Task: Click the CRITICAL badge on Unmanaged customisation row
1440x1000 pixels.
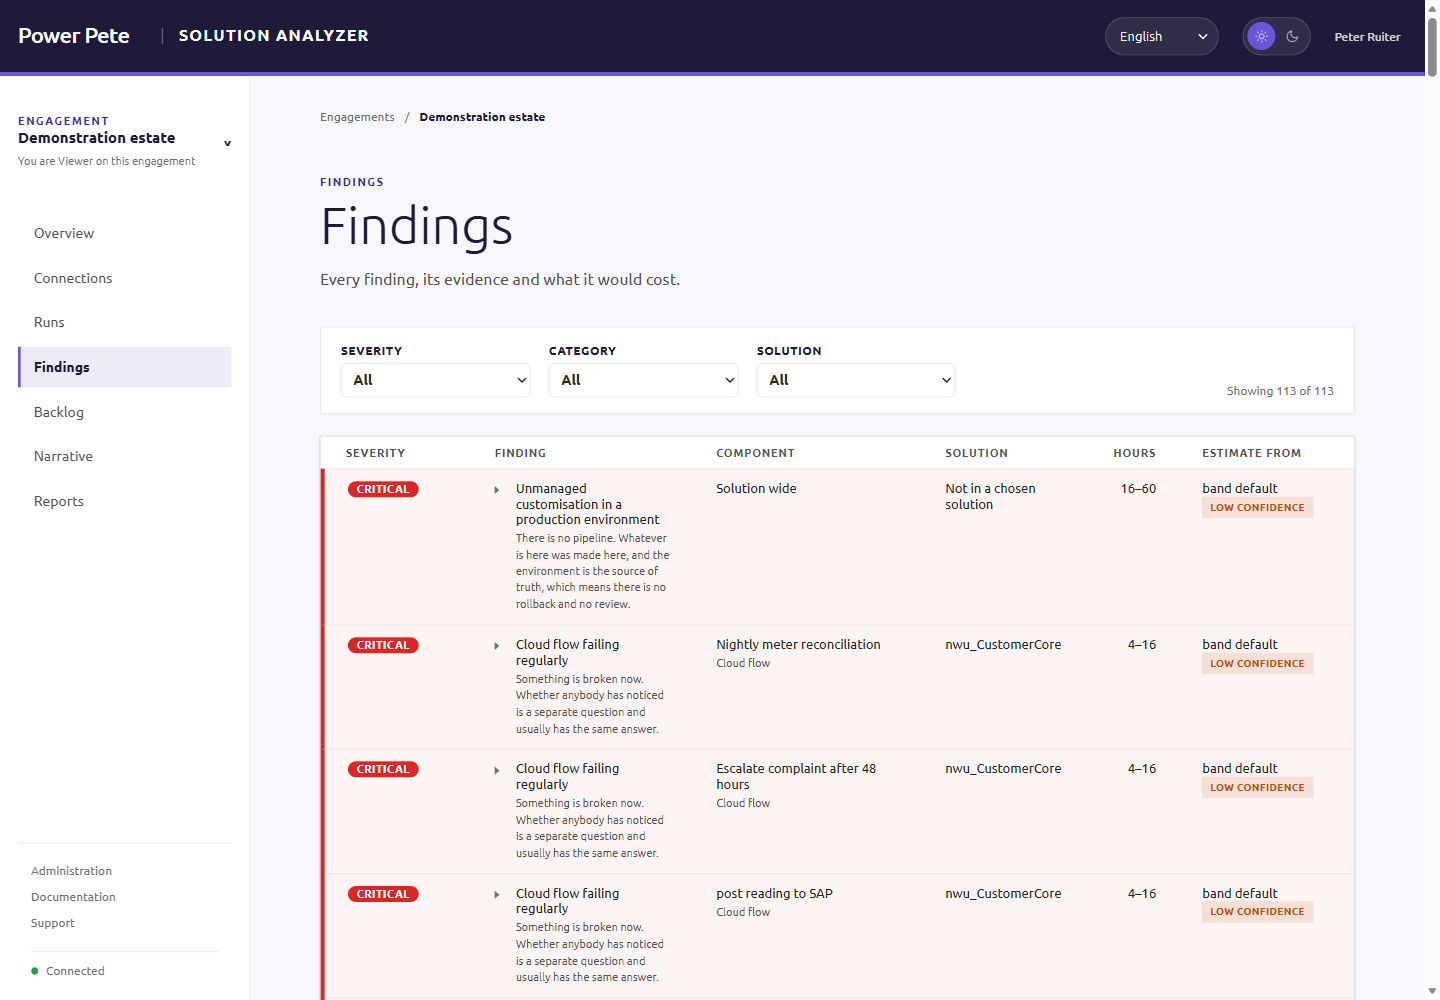Action: pyautogui.click(x=383, y=489)
